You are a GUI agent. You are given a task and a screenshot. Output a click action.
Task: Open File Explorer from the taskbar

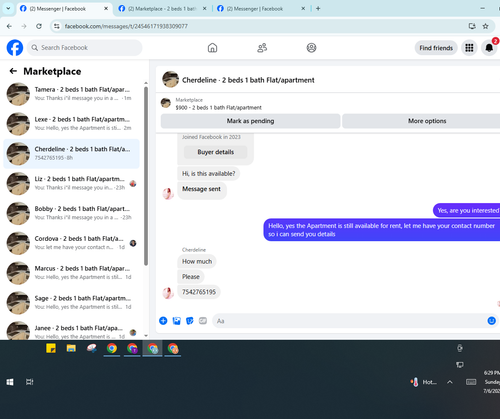pos(71,348)
